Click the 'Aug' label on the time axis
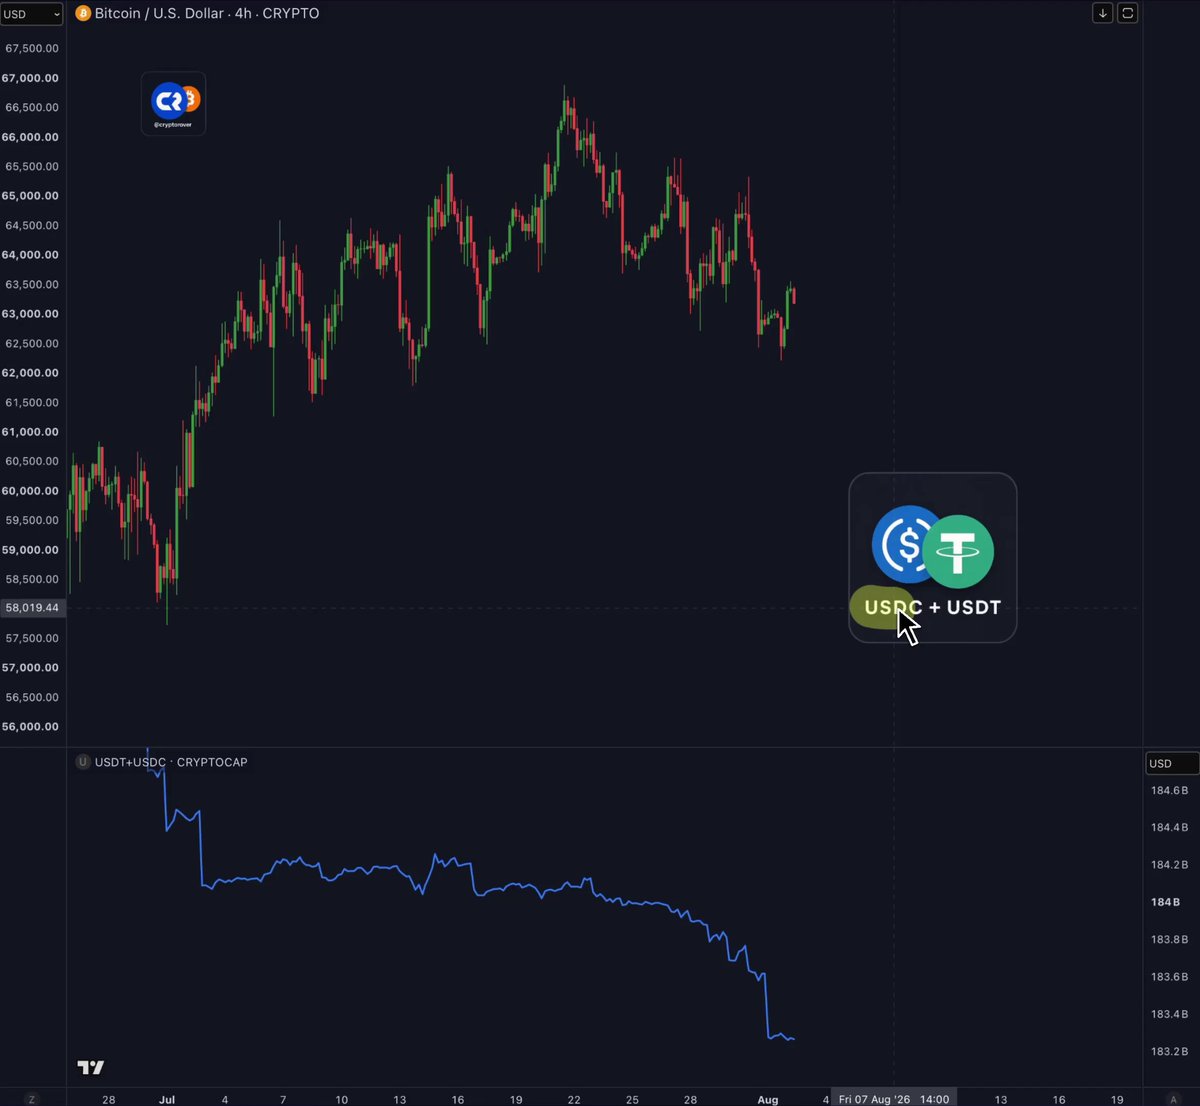 pyautogui.click(x=767, y=1099)
